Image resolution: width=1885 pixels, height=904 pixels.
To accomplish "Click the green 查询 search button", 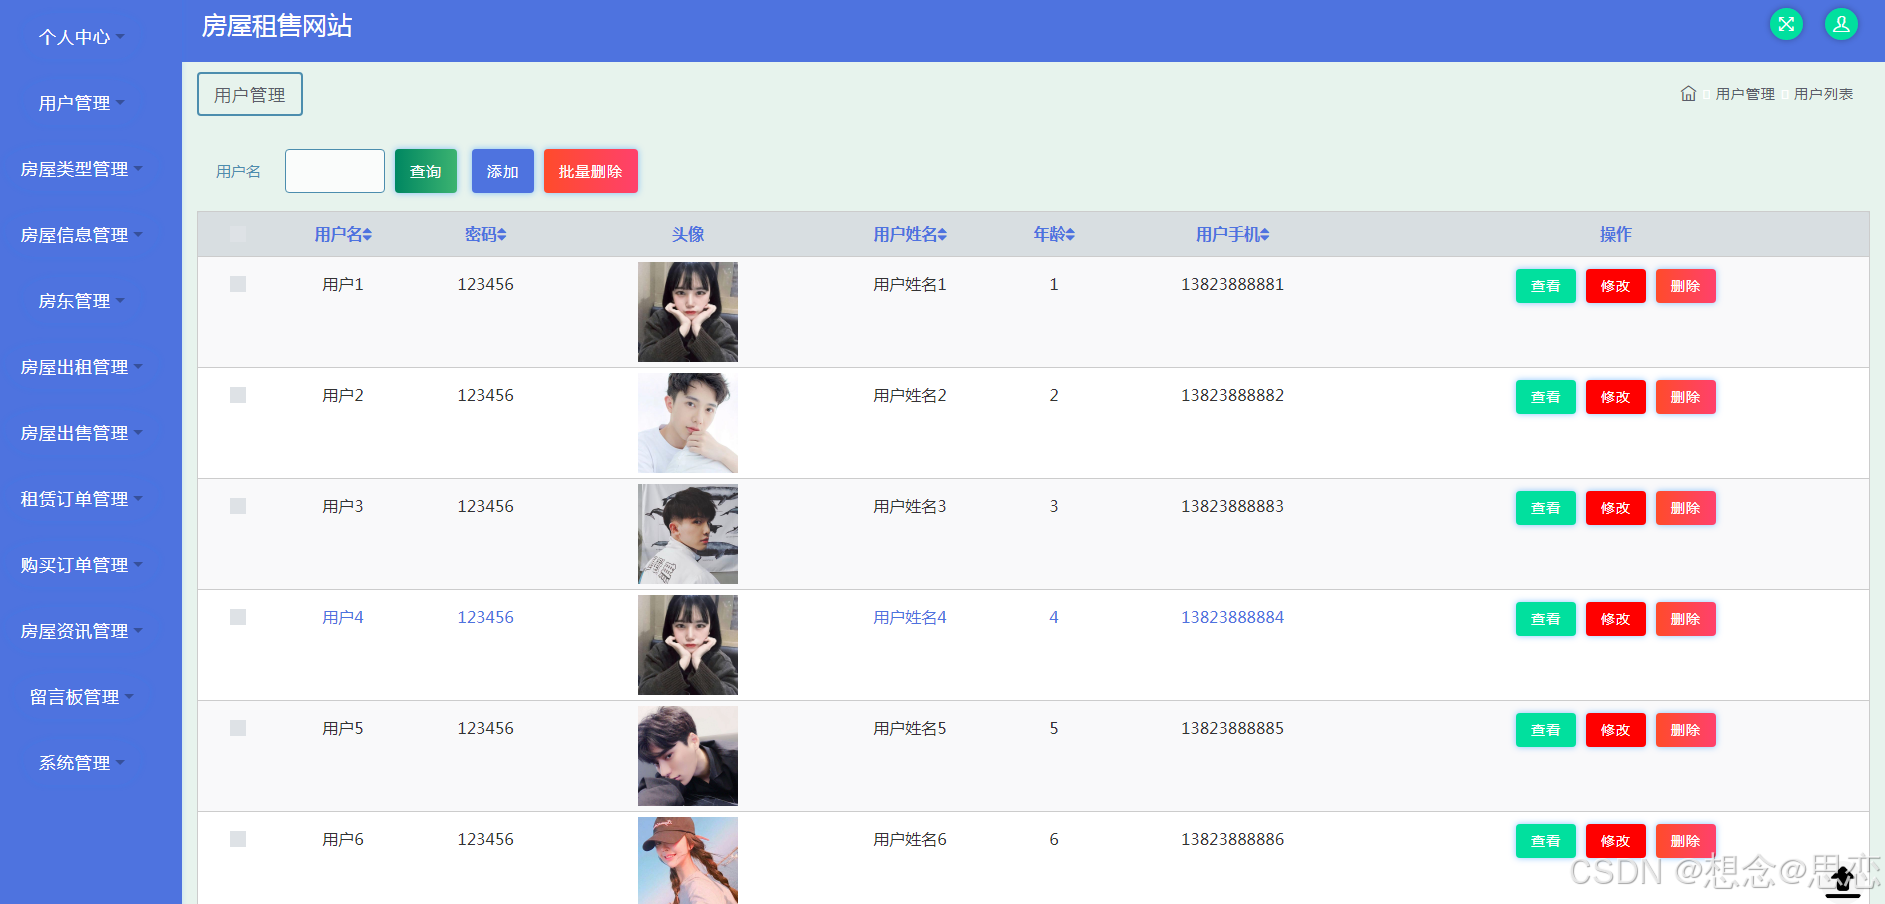I will pyautogui.click(x=426, y=171).
